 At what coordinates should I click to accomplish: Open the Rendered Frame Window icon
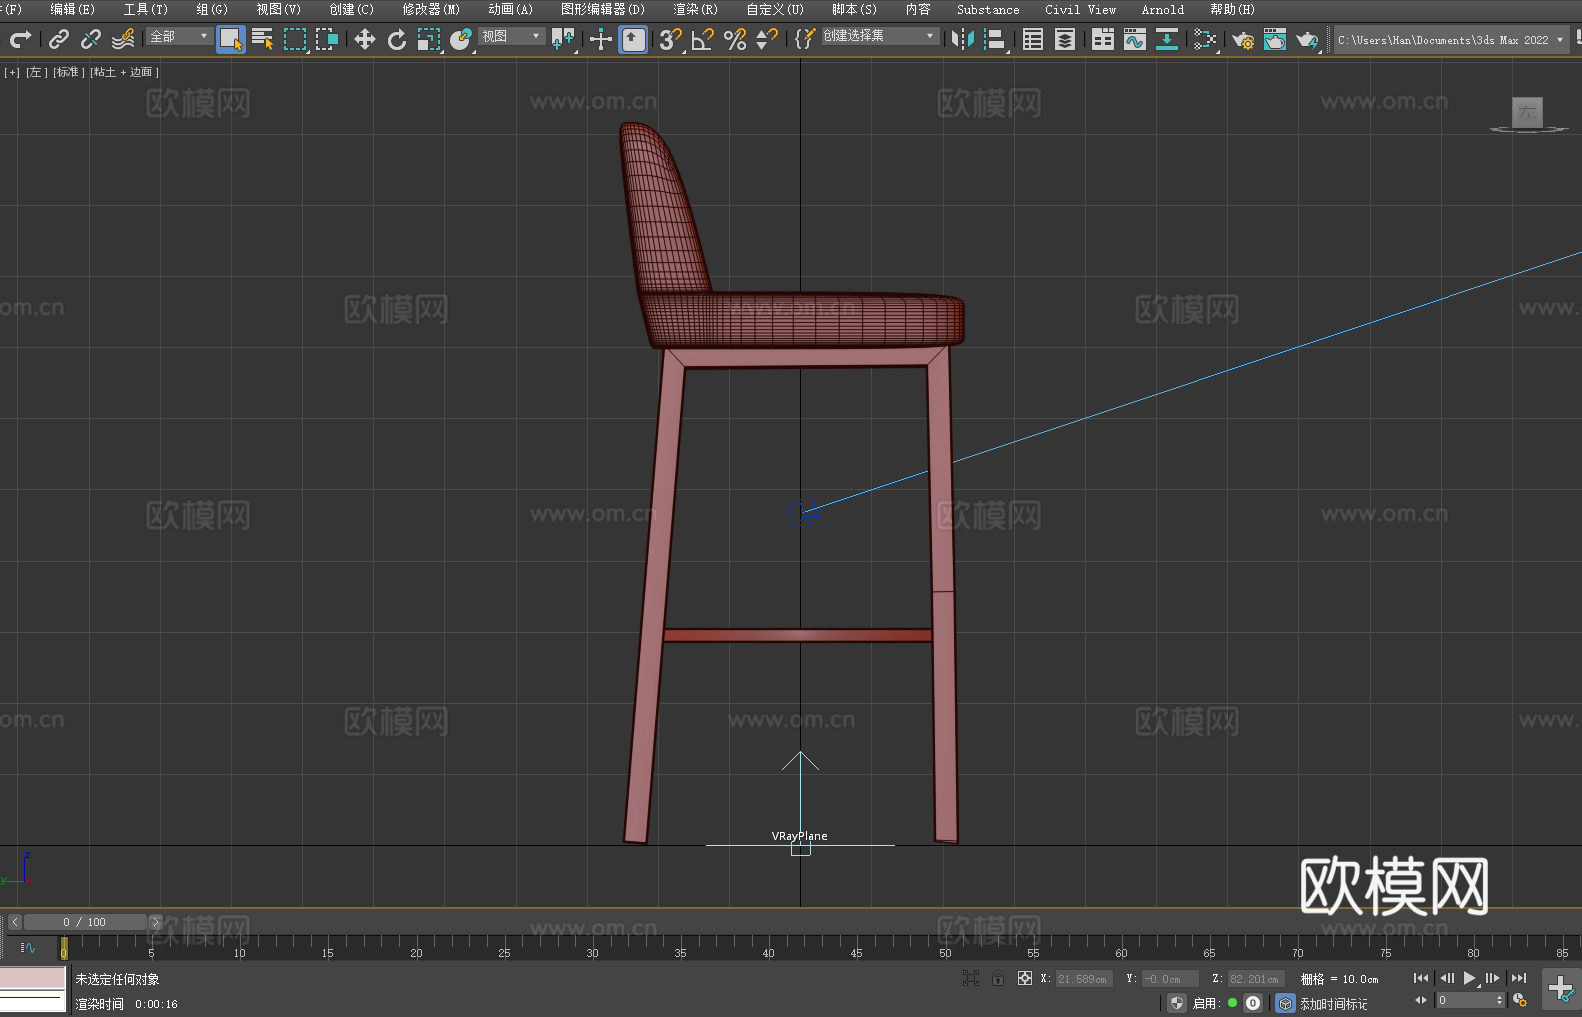click(x=1275, y=39)
